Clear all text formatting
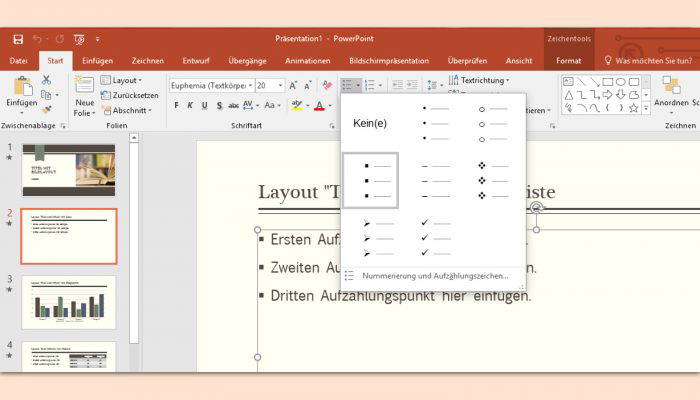 tap(327, 85)
